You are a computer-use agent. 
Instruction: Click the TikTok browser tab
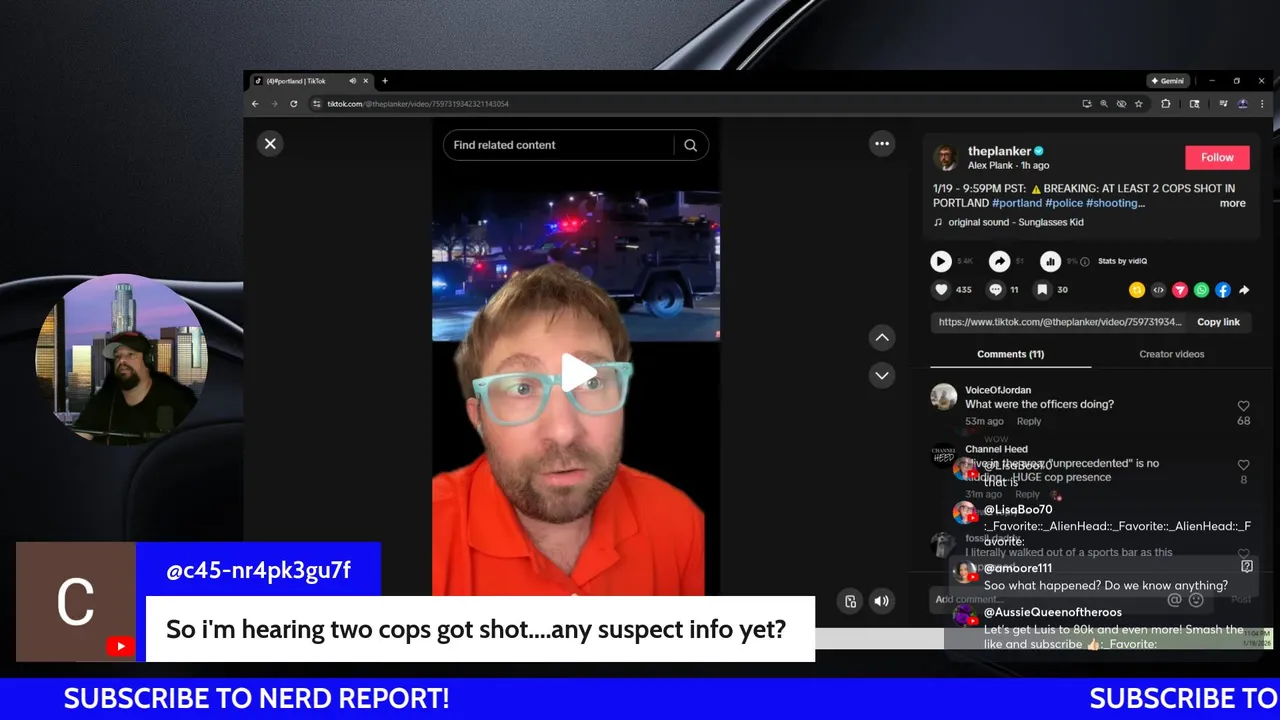[x=309, y=81]
